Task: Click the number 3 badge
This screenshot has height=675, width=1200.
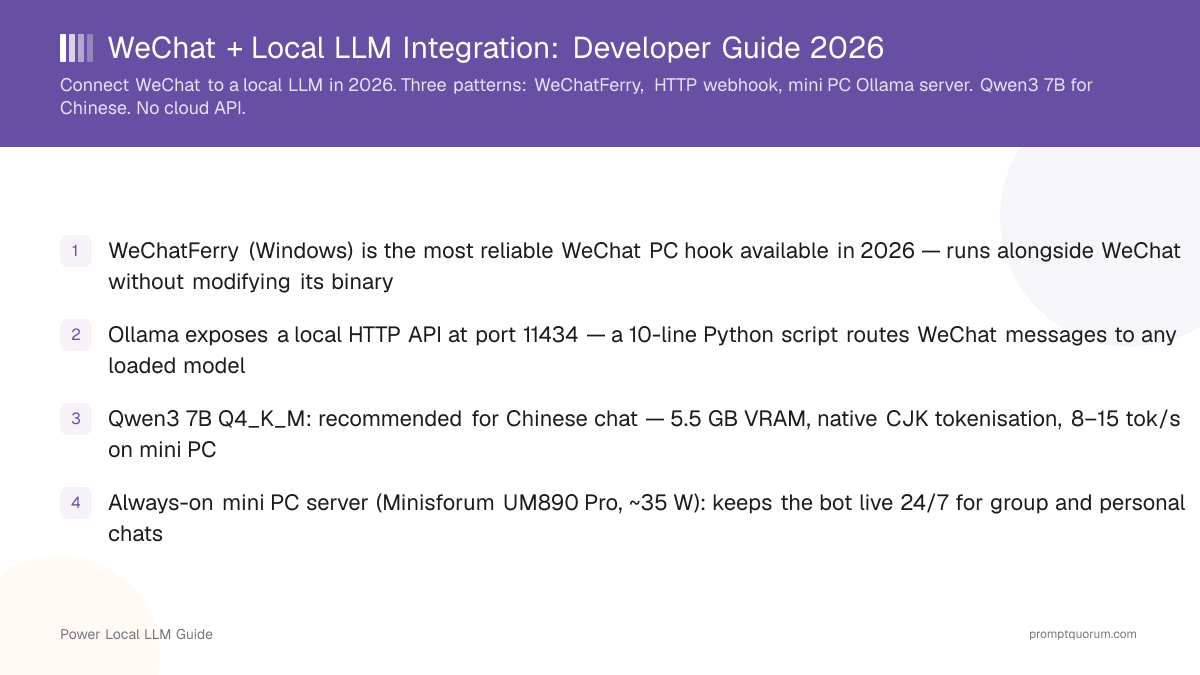Action: (x=76, y=418)
